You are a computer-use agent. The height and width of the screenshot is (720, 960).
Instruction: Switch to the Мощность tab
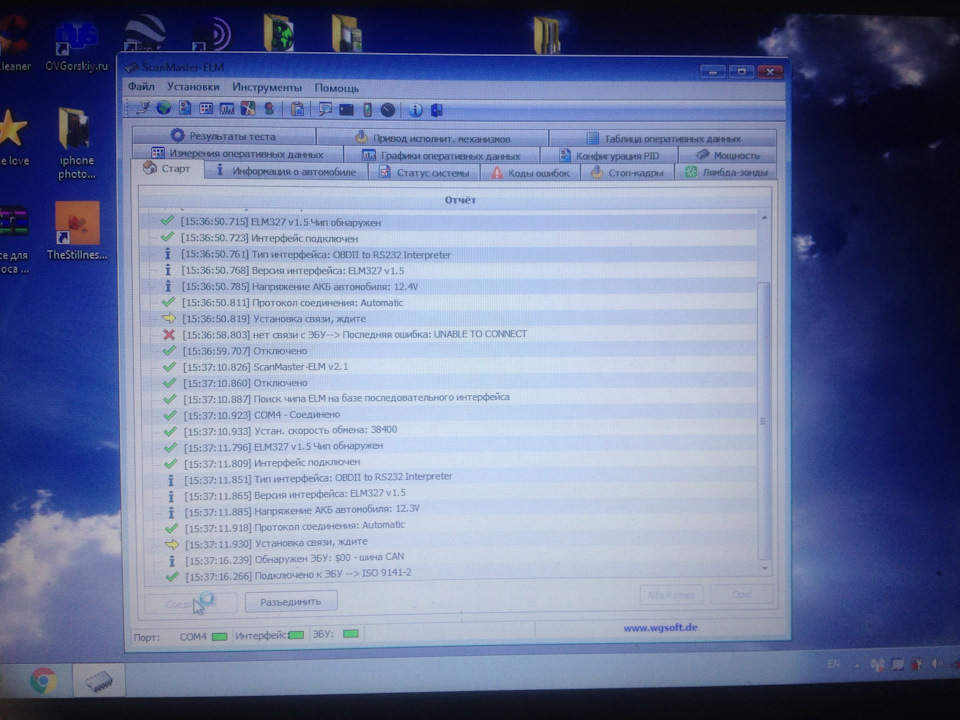[x=728, y=156]
